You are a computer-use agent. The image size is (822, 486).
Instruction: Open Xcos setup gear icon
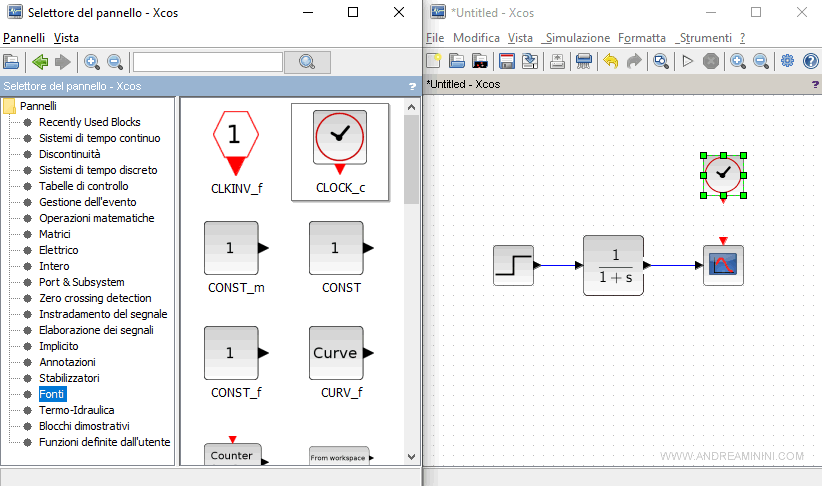tap(787, 61)
